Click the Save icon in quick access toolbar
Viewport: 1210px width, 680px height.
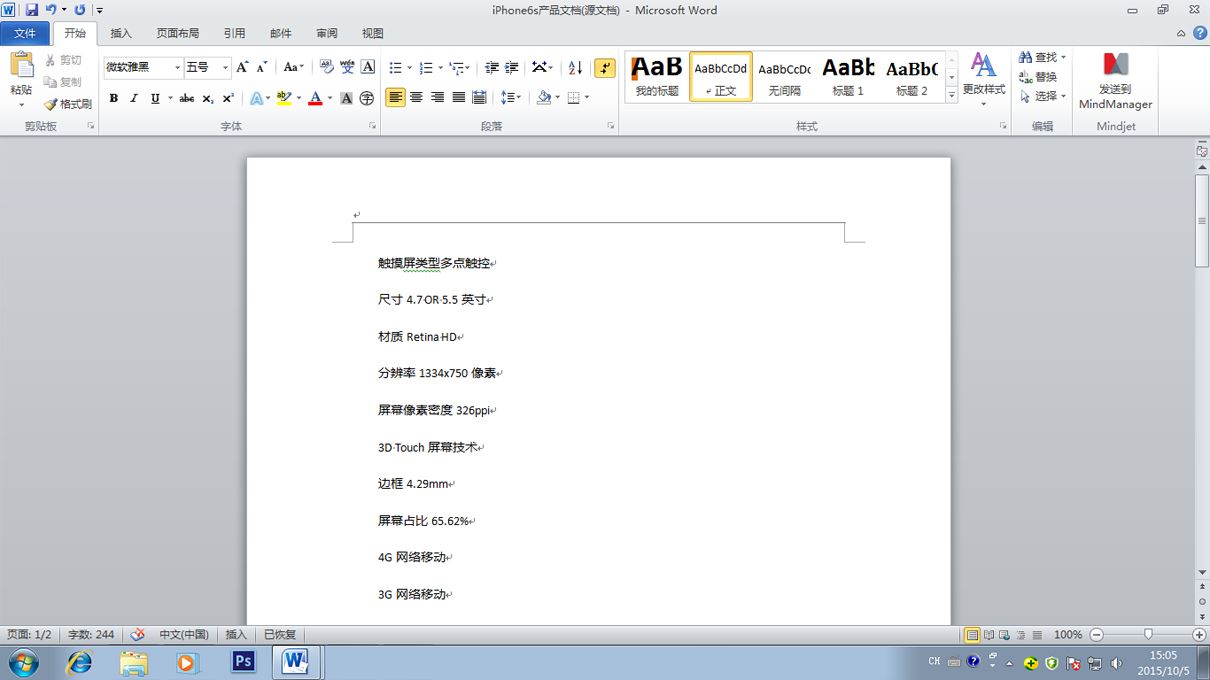point(32,10)
